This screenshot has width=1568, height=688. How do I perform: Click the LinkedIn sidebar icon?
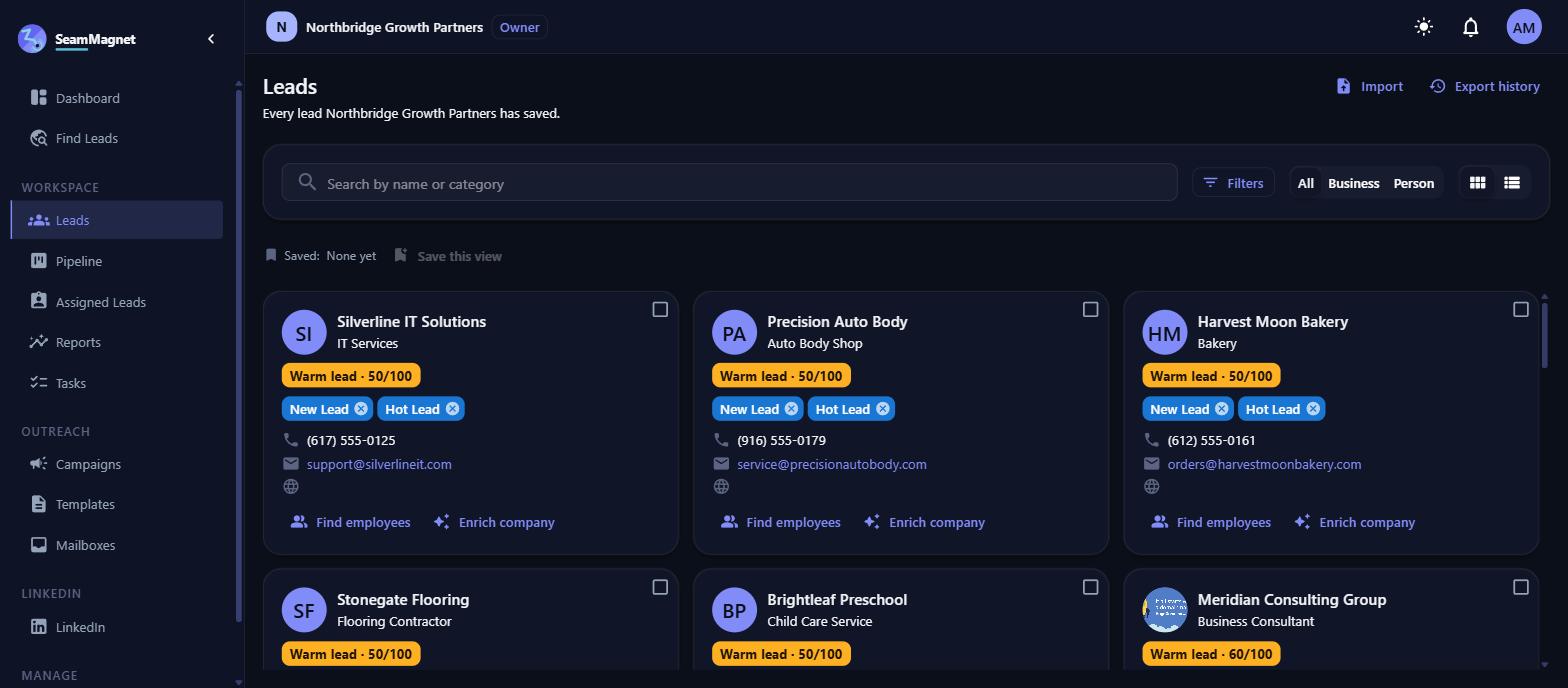pyautogui.click(x=38, y=627)
